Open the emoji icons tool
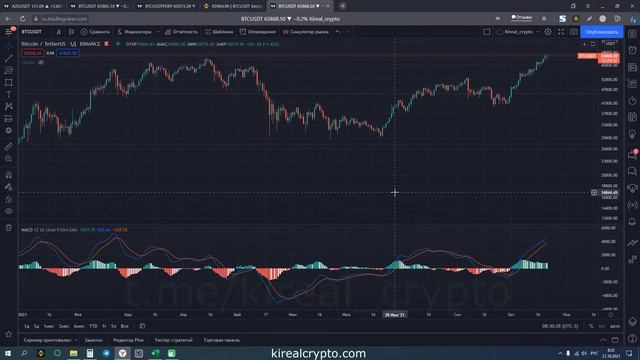This screenshot has height=360, width=640. (9, 130)
